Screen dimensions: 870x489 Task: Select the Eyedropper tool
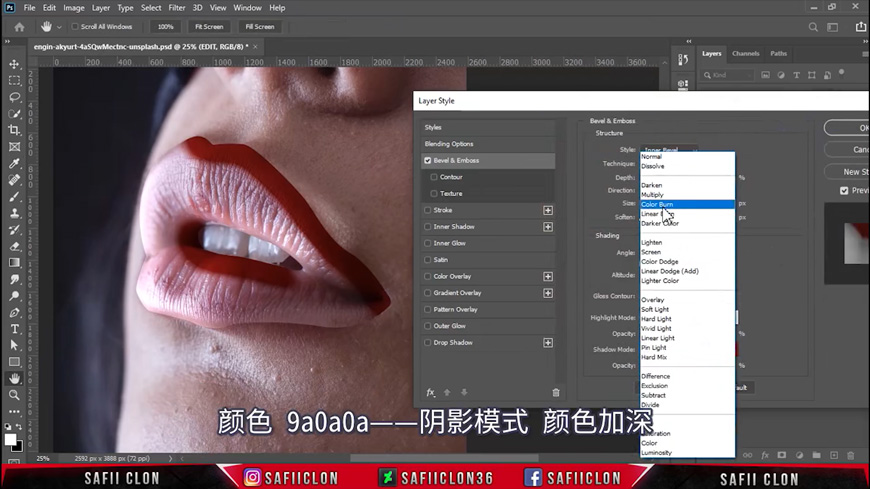[x=14, y=163]
